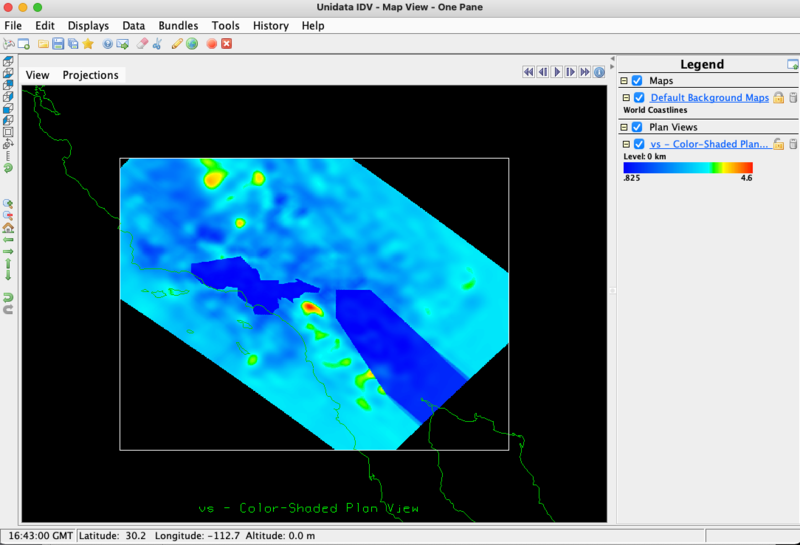The image size is (800, 545).
Task: Collapse the Plan Views legend category
Action: tap(623, 127)
